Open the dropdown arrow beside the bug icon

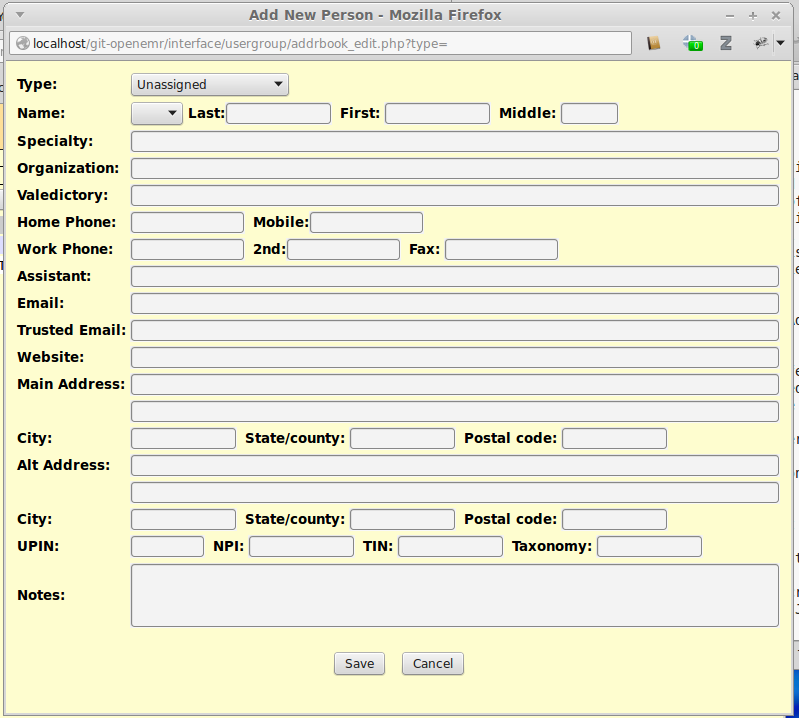point(781,43)
